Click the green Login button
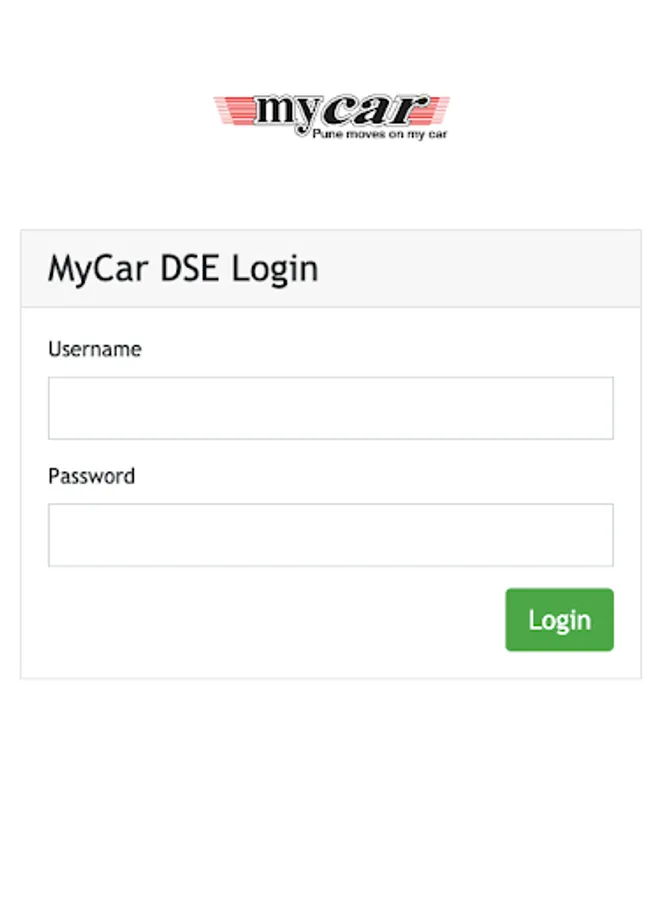The height and width of the screenshot is (900, 661). pos(559,619)
